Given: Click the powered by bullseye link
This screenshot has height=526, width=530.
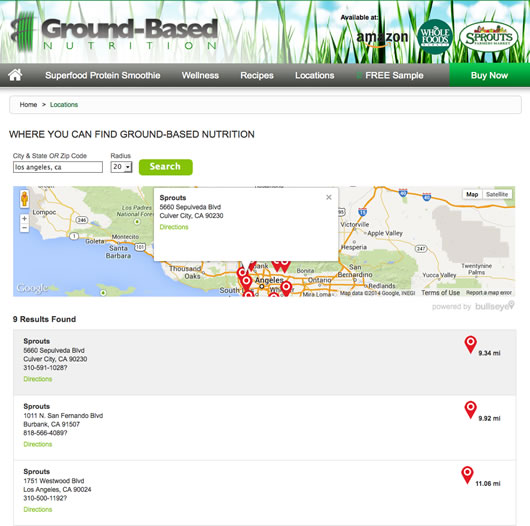Looking at the screenshot, I should click(473, 306).
